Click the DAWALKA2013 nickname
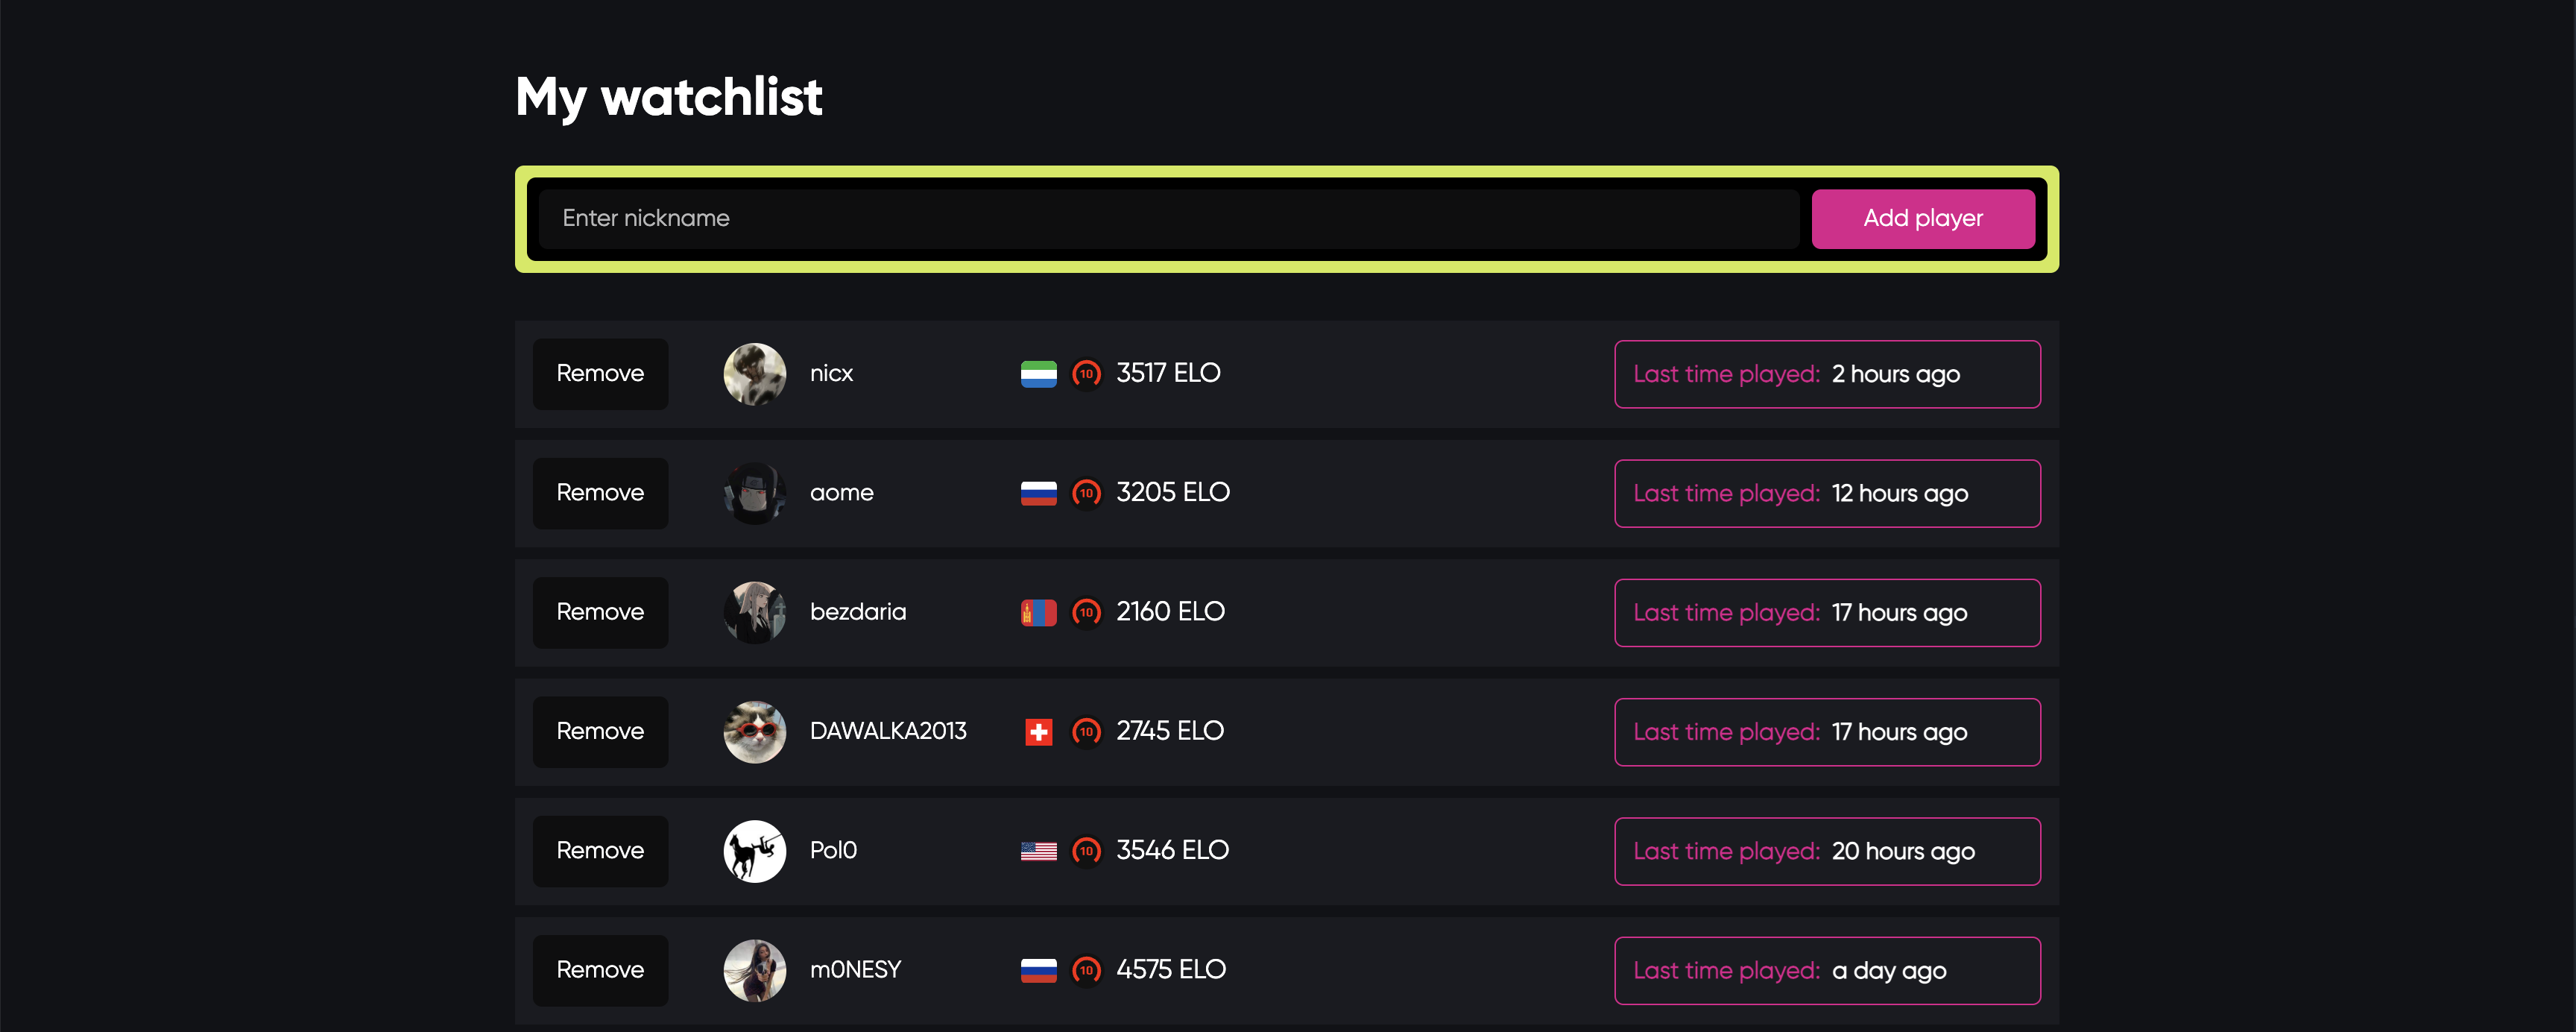This screenshot has width=2576, height=1032. click(x=888, y=731)
